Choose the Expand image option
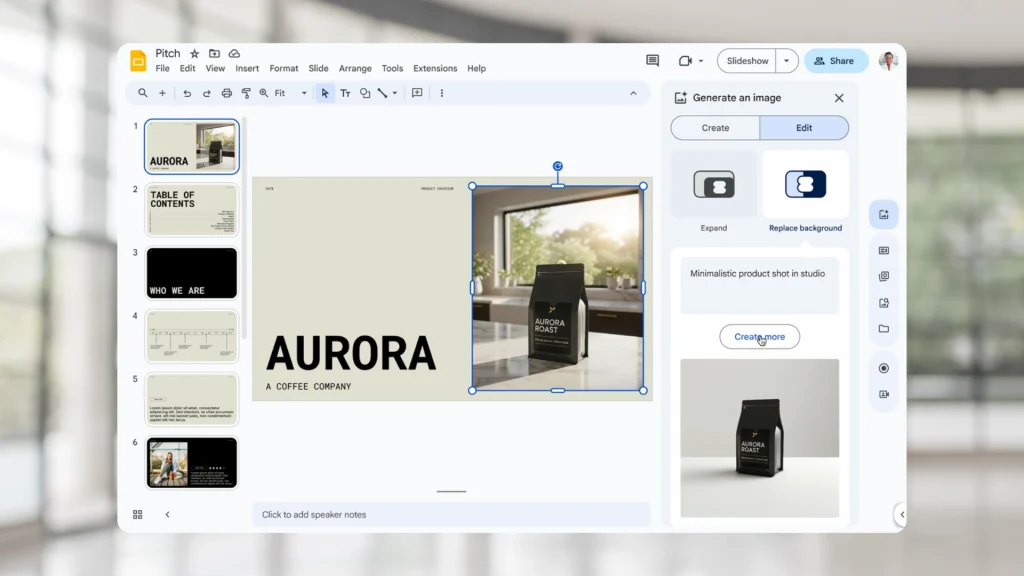 point(714,185)
